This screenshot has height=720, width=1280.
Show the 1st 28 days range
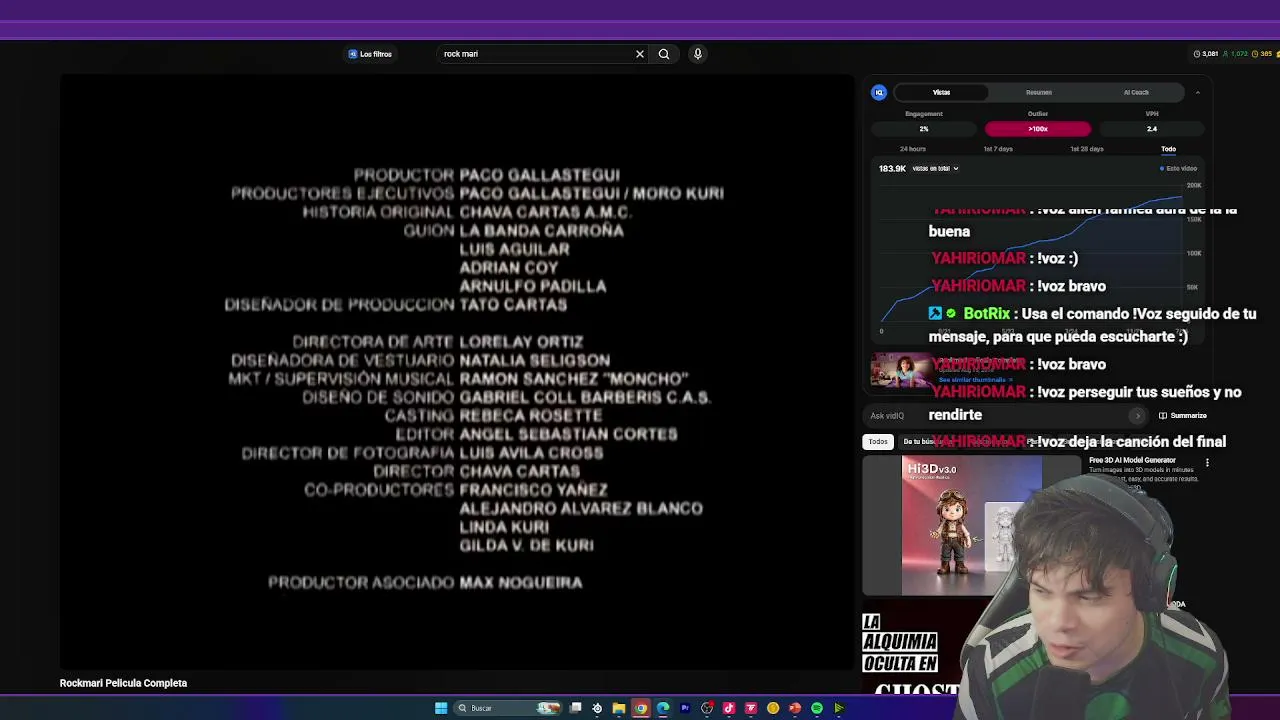coord(1087,149)
